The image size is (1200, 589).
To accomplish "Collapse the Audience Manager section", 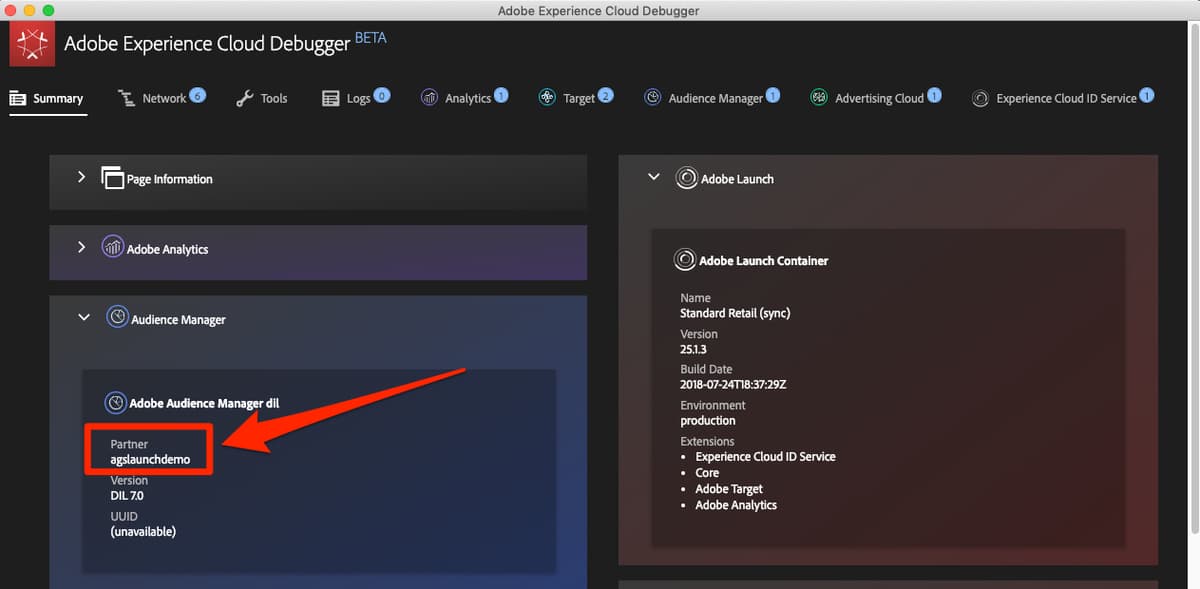I will pyautogui.click(x=84, y=317).
